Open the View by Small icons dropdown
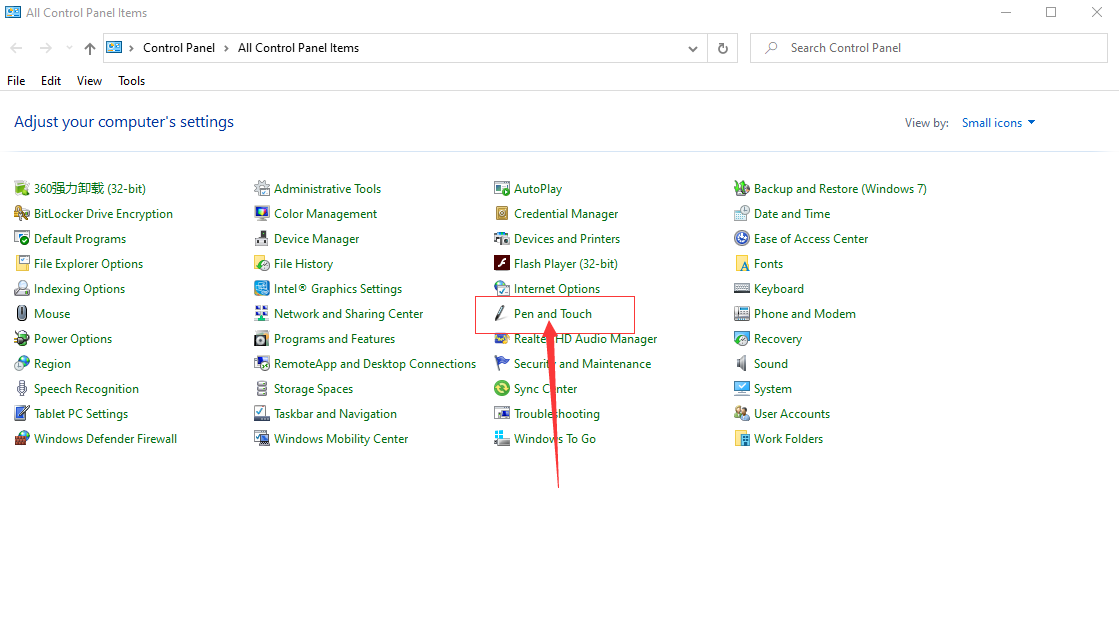The image size is (1119, 628). coord(998,123)
